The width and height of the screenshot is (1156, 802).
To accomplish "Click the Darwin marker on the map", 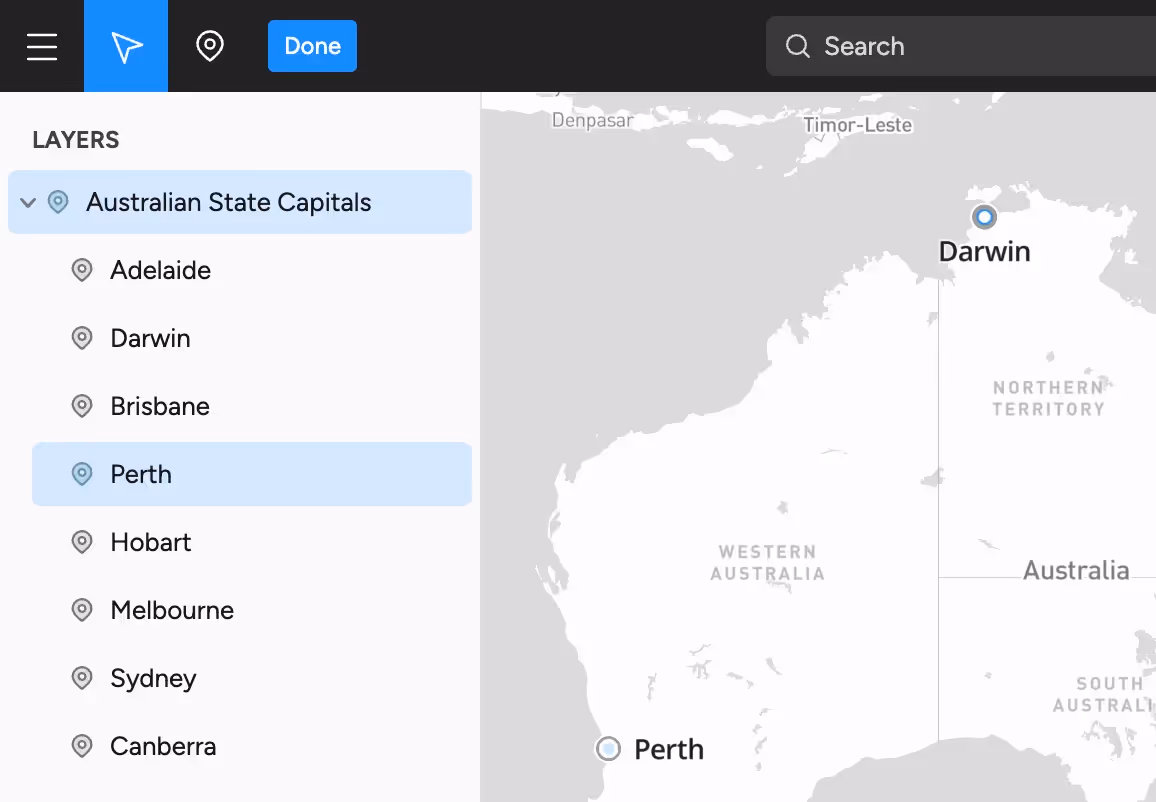I will (983, 216).
